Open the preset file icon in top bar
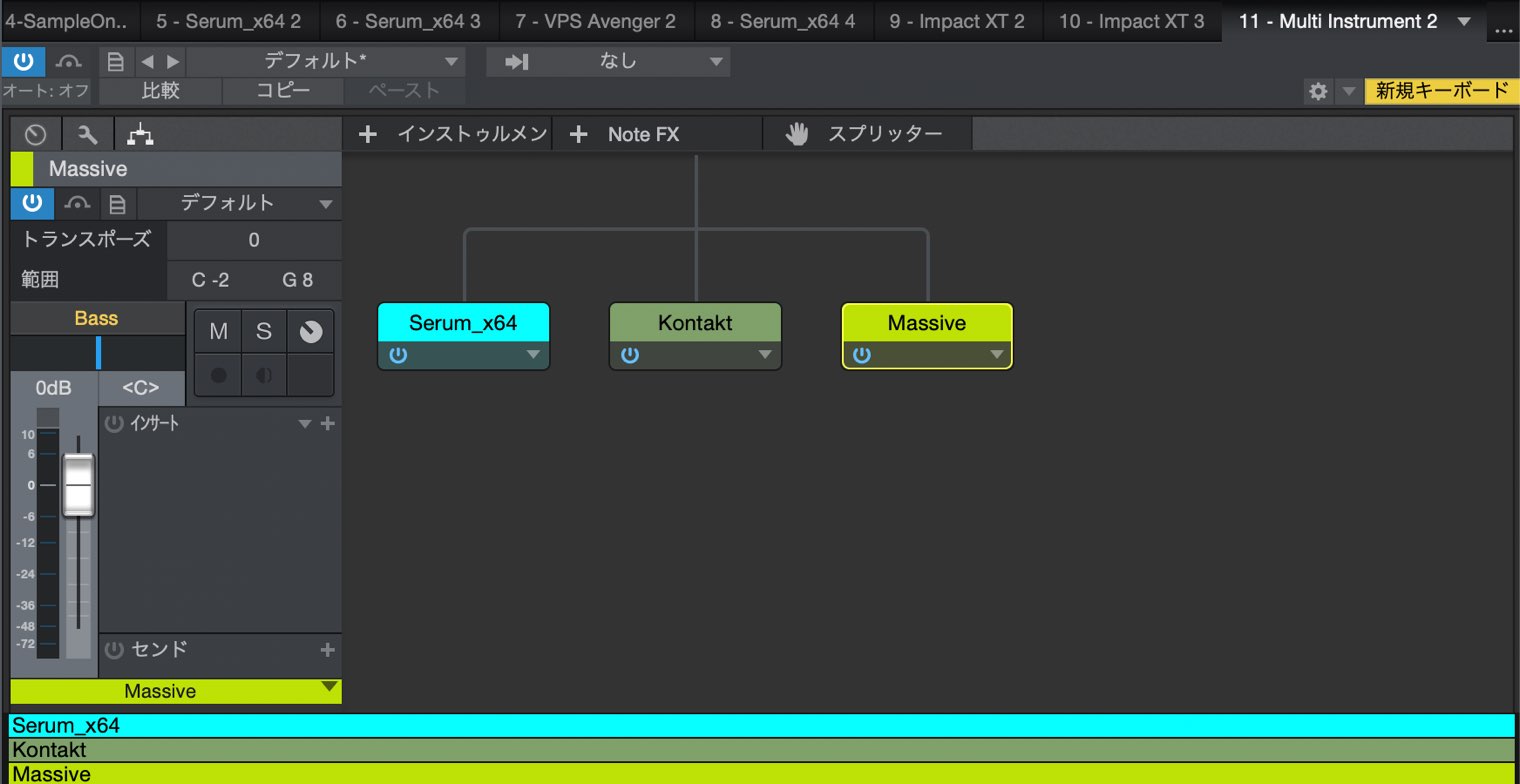The height and width of the screenshot is (784, 1520). pyautogui.click(x=115, y=62)
